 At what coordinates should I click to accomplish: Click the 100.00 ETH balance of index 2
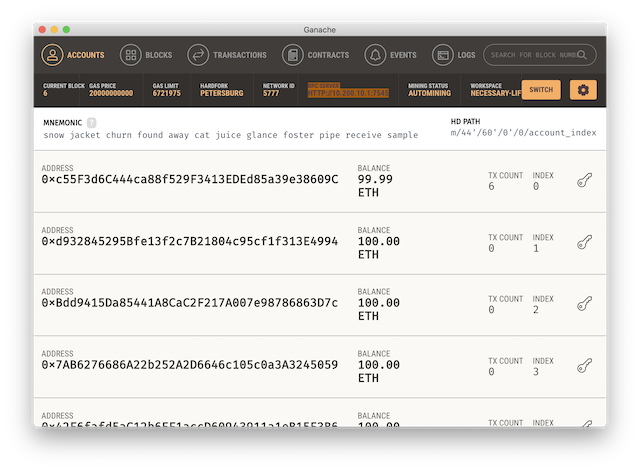tap(379, 309)
